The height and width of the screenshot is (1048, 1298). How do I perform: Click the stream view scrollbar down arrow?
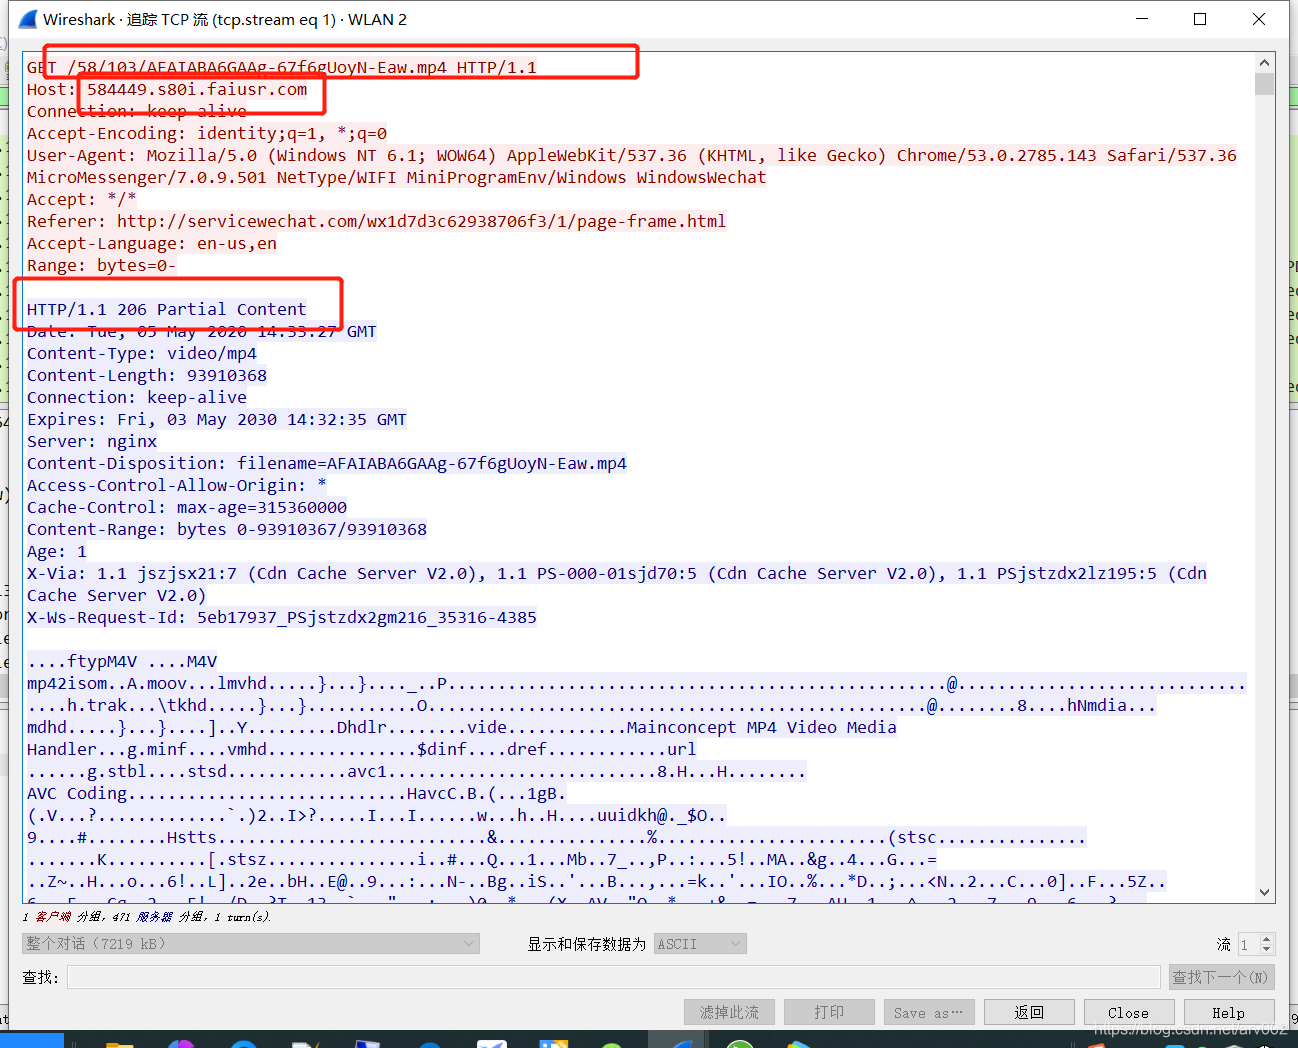click(x=1264, y=892)
